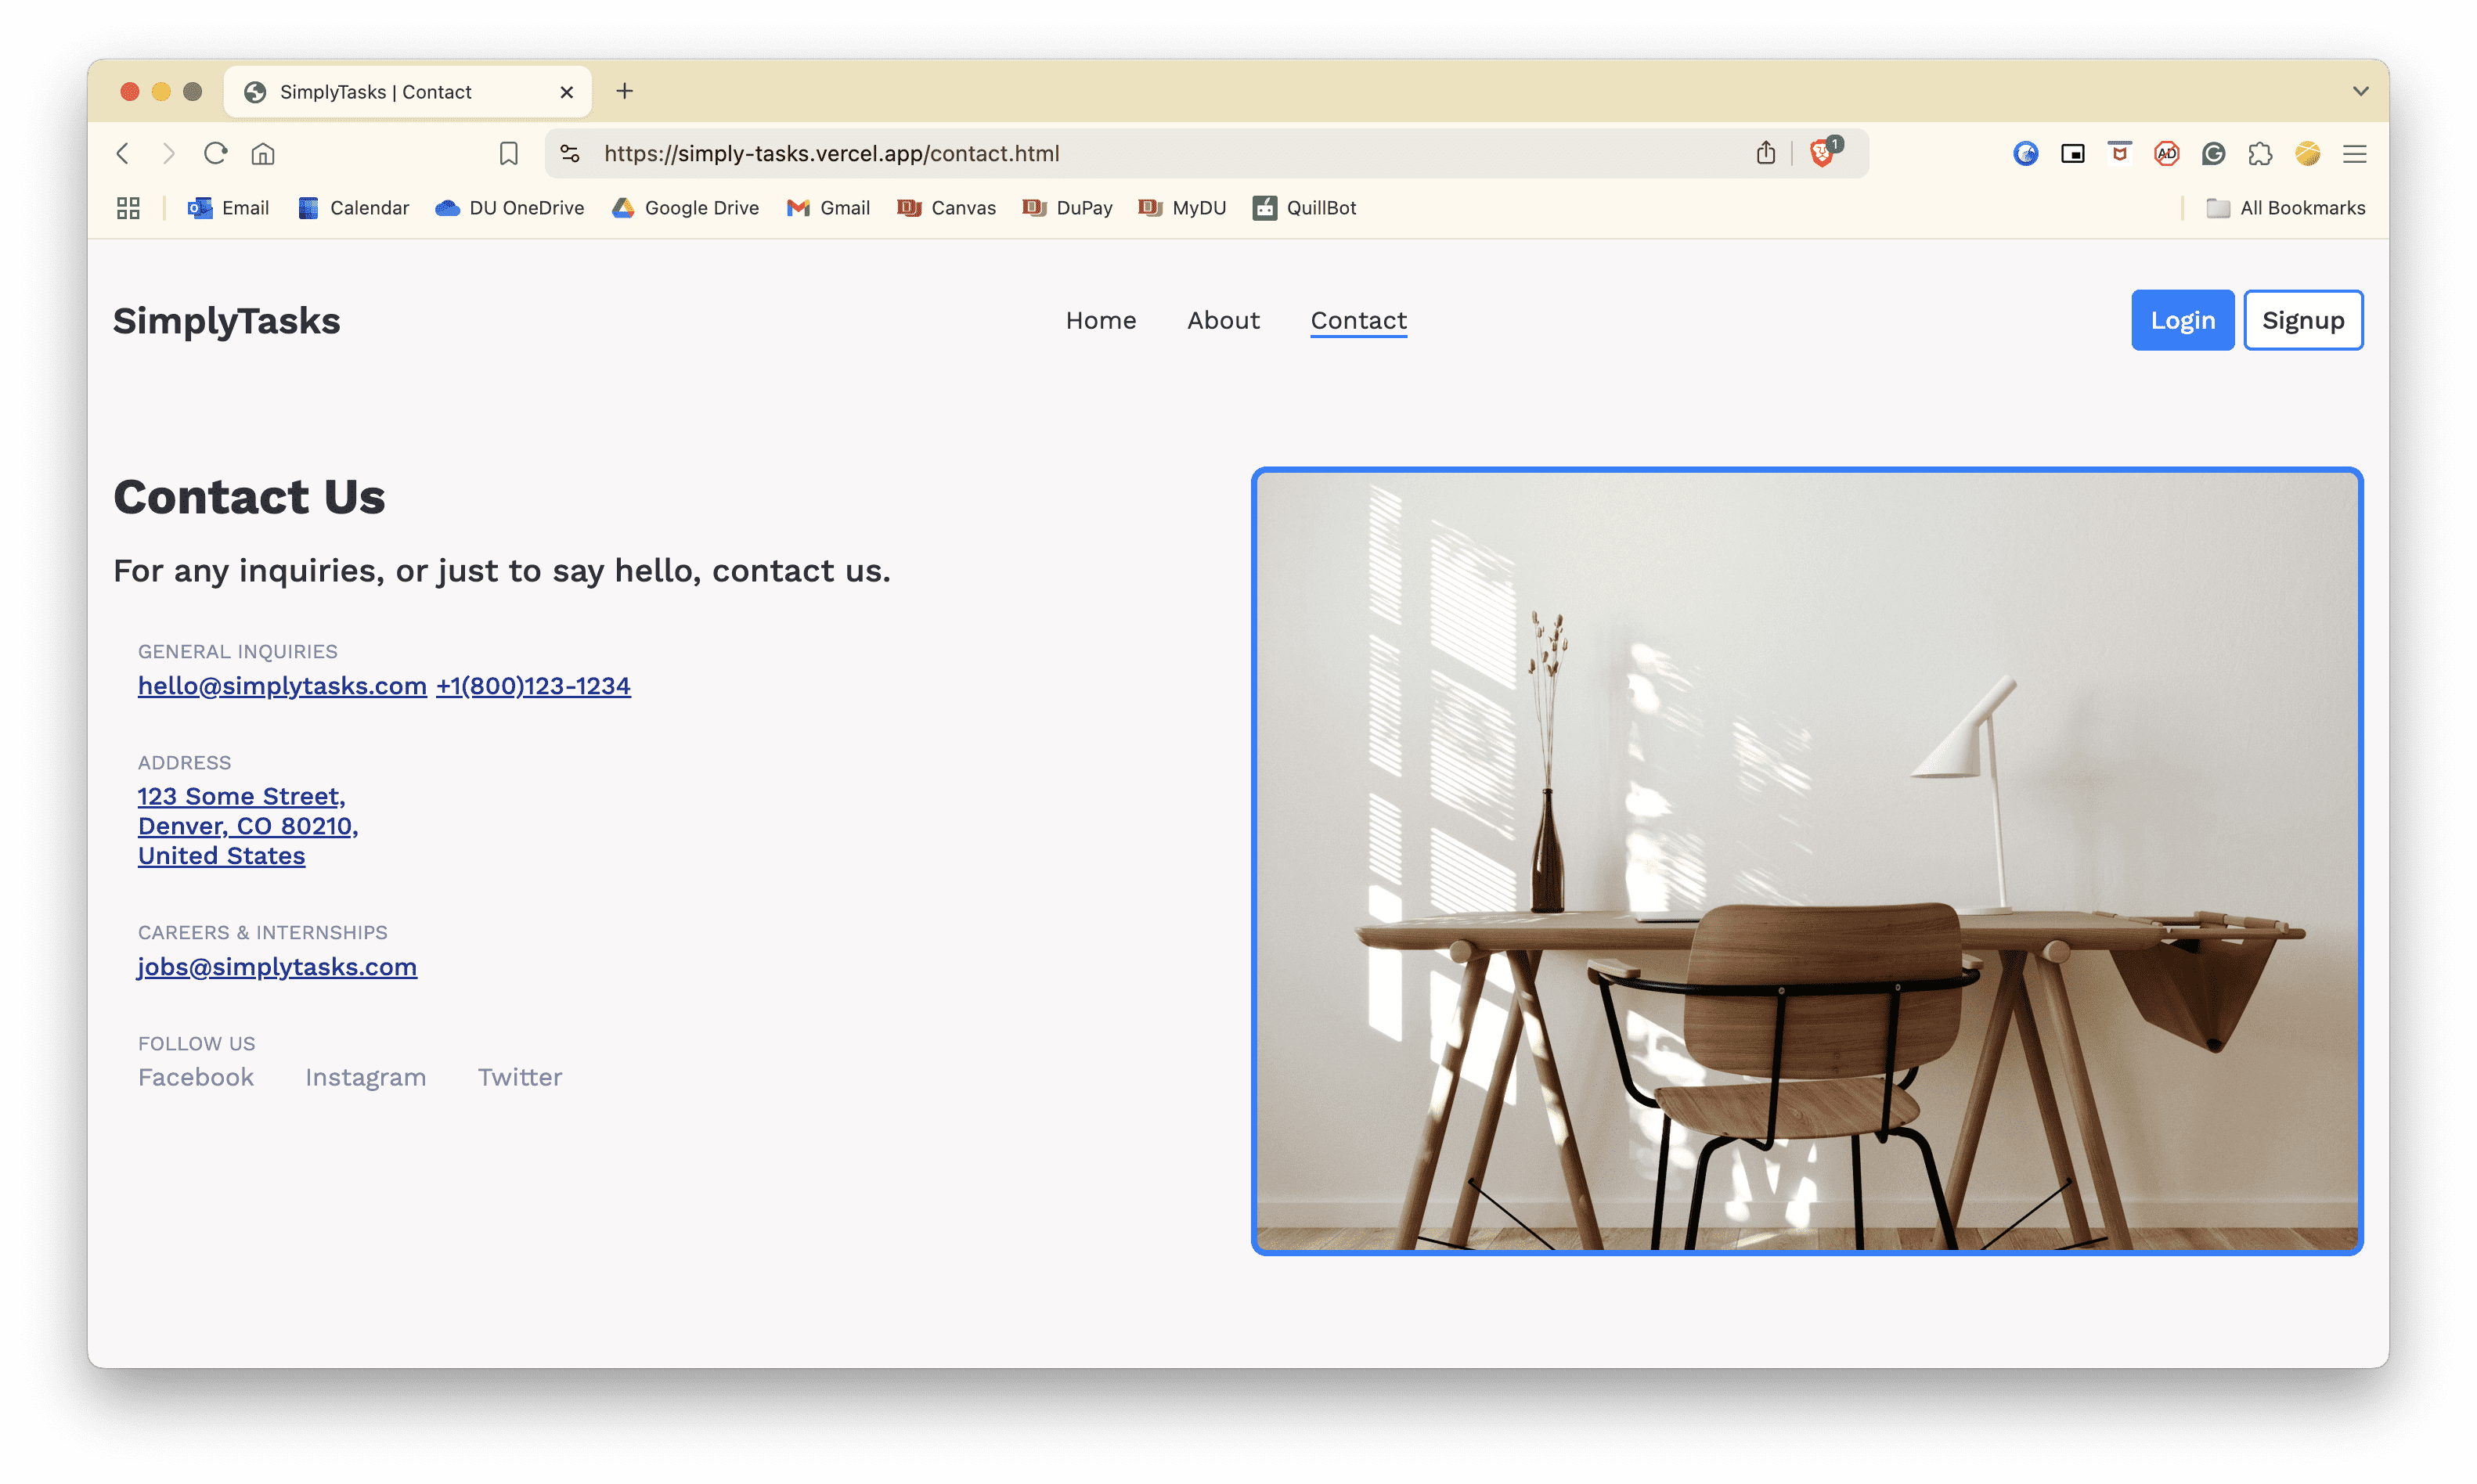Bookmark this page with the bookmark icon

[508, 153]
